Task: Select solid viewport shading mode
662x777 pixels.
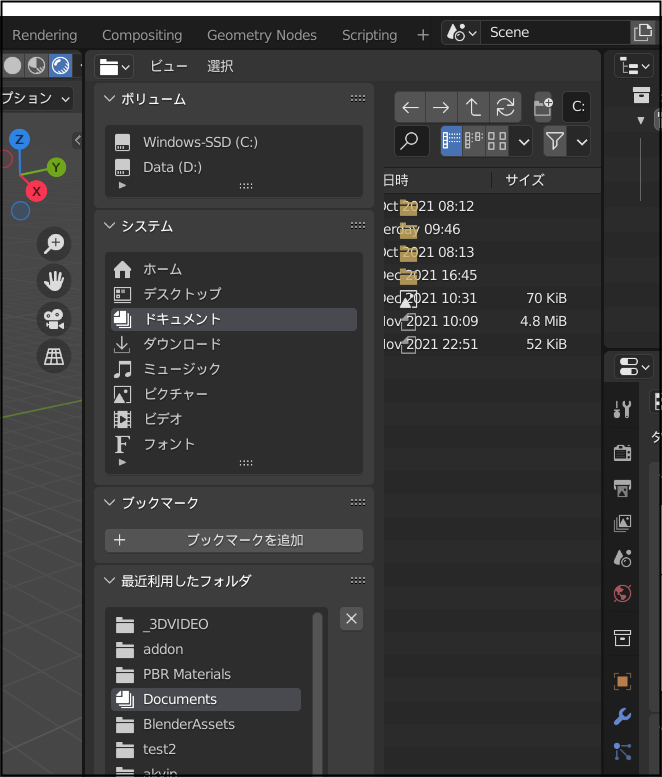Action: (13, 65)
